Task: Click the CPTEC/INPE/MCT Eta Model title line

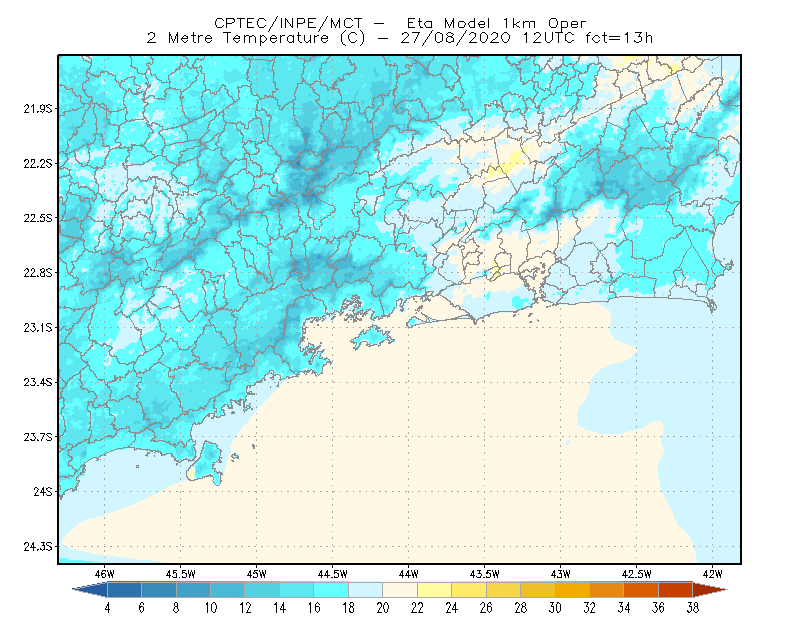Action: point(400,23)
